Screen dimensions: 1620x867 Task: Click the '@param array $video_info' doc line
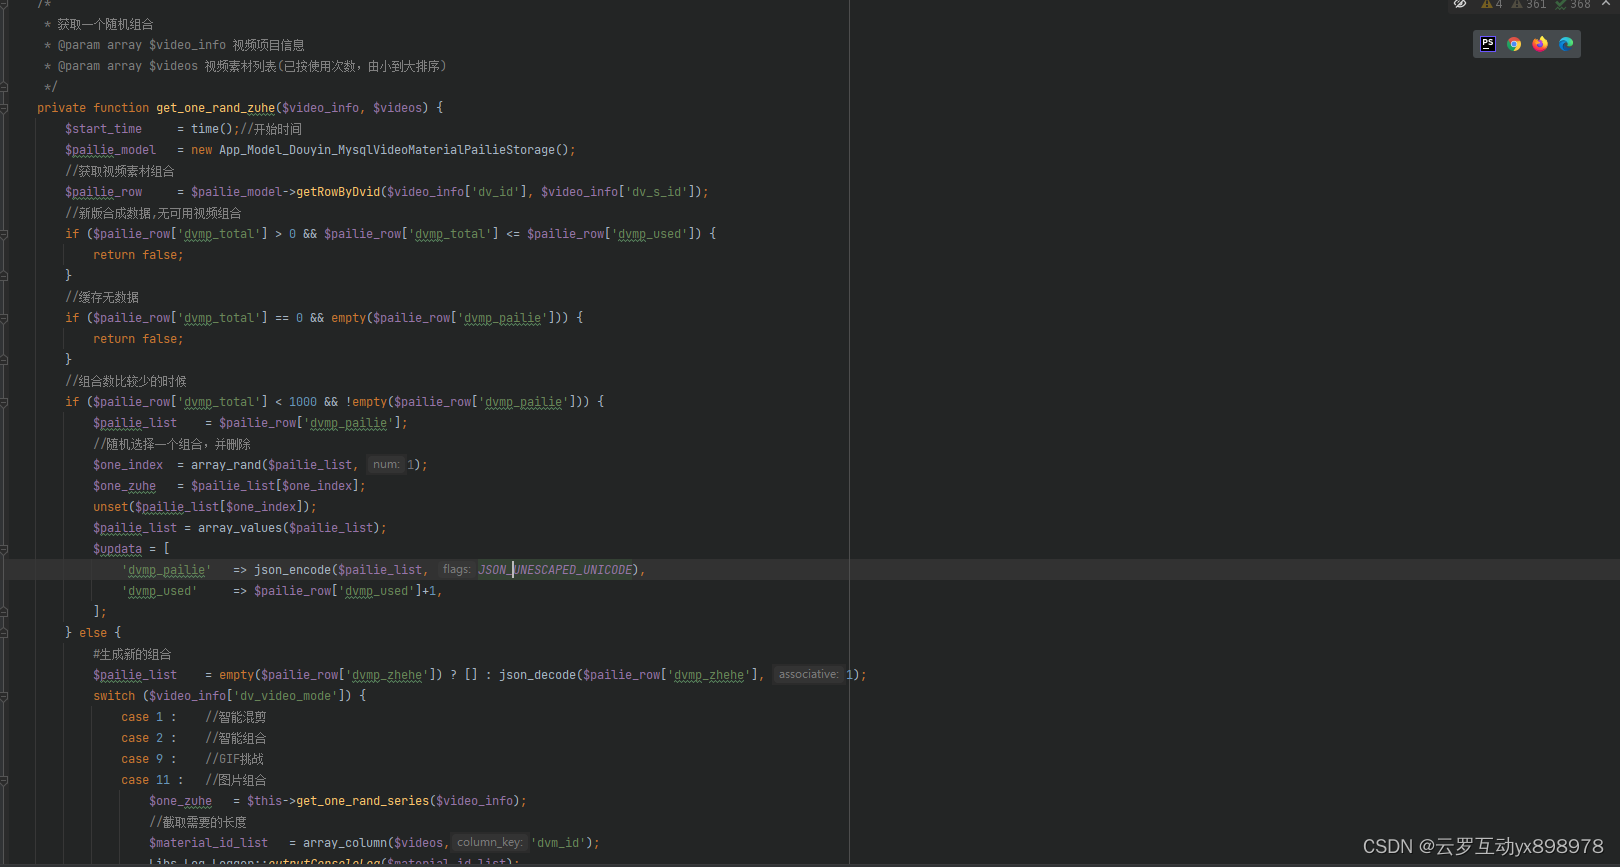click(x=175, y=45)
